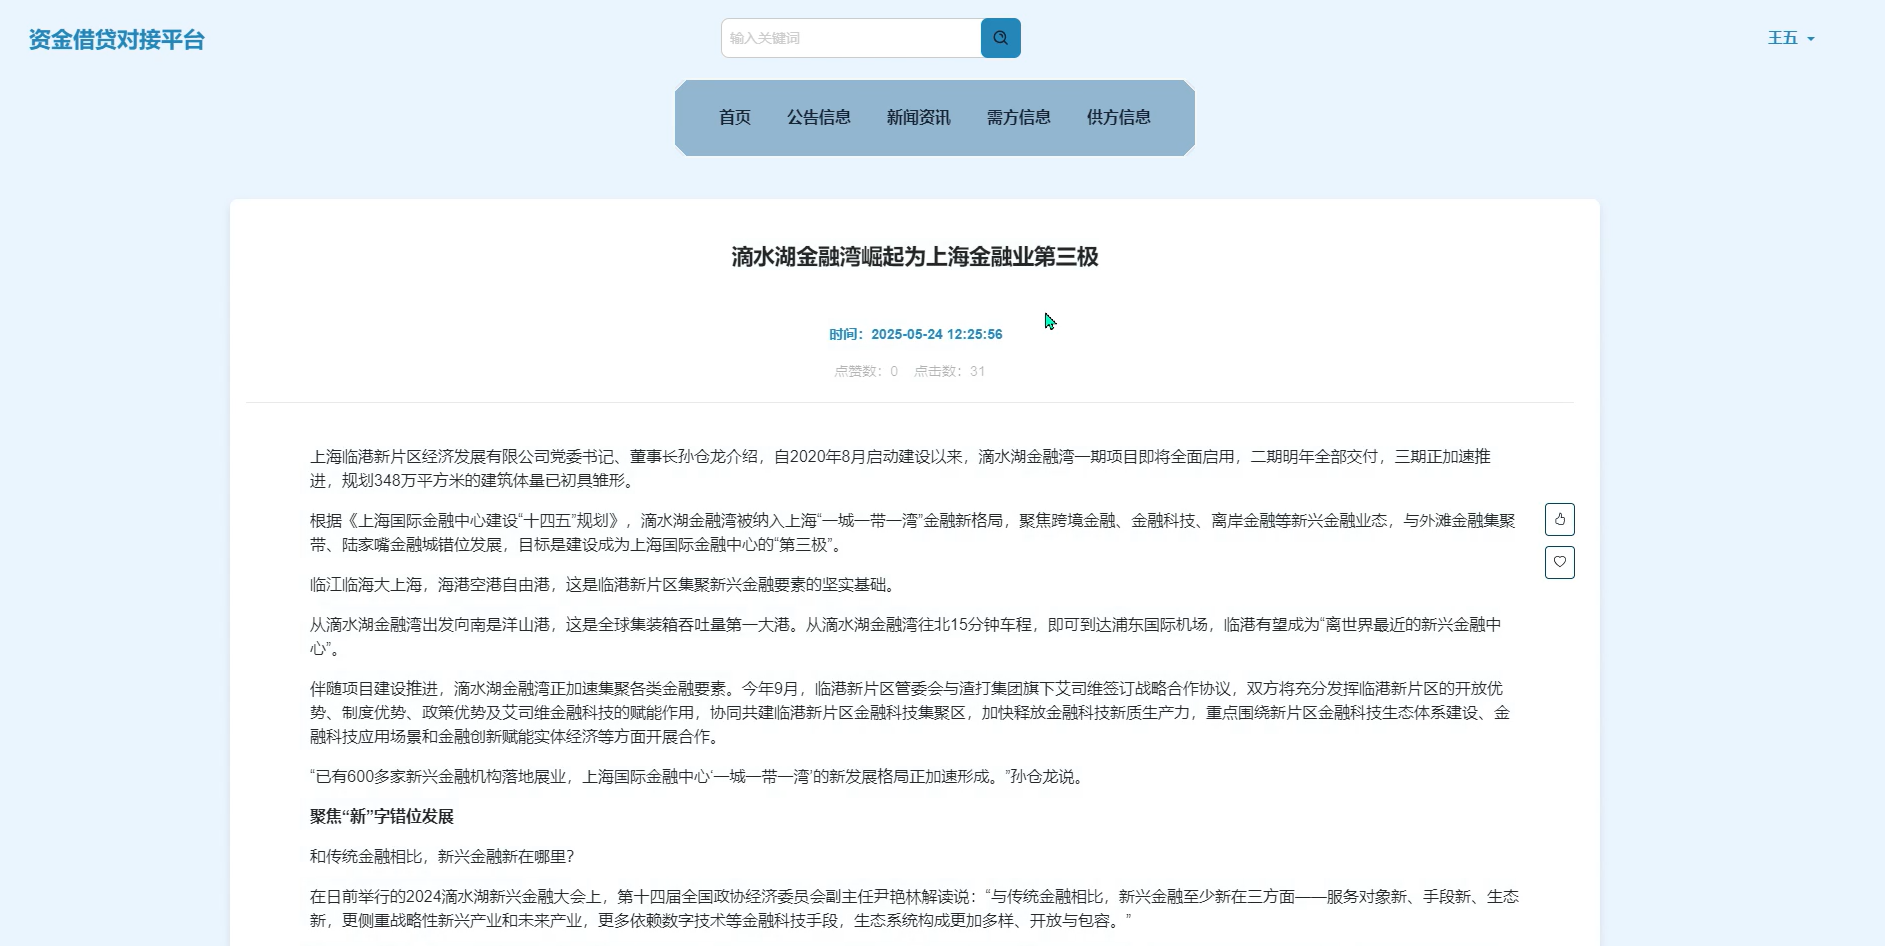The width and height of the screenshot is (1885, 946).
Task: Click quote starting 已有600多家新兴金融机构
Action: 699,777
